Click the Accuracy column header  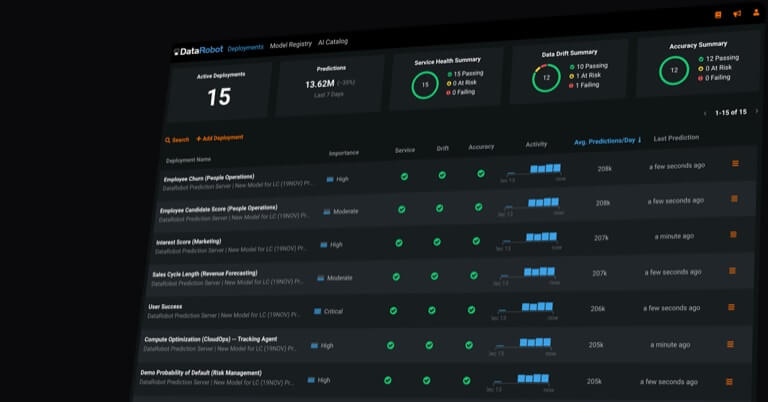(x=481, y=146)
